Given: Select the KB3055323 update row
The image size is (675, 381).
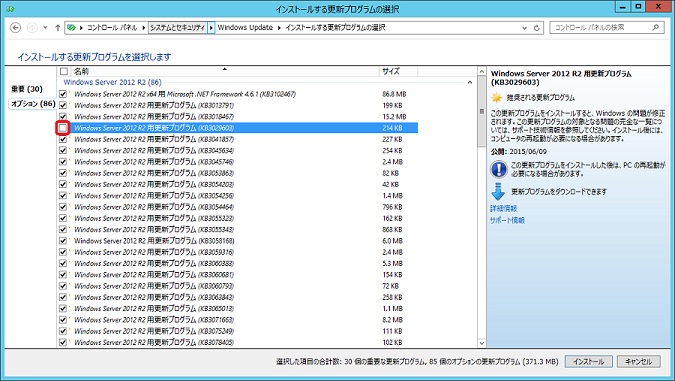Looking at the screenshot, I should click(238, 218).
